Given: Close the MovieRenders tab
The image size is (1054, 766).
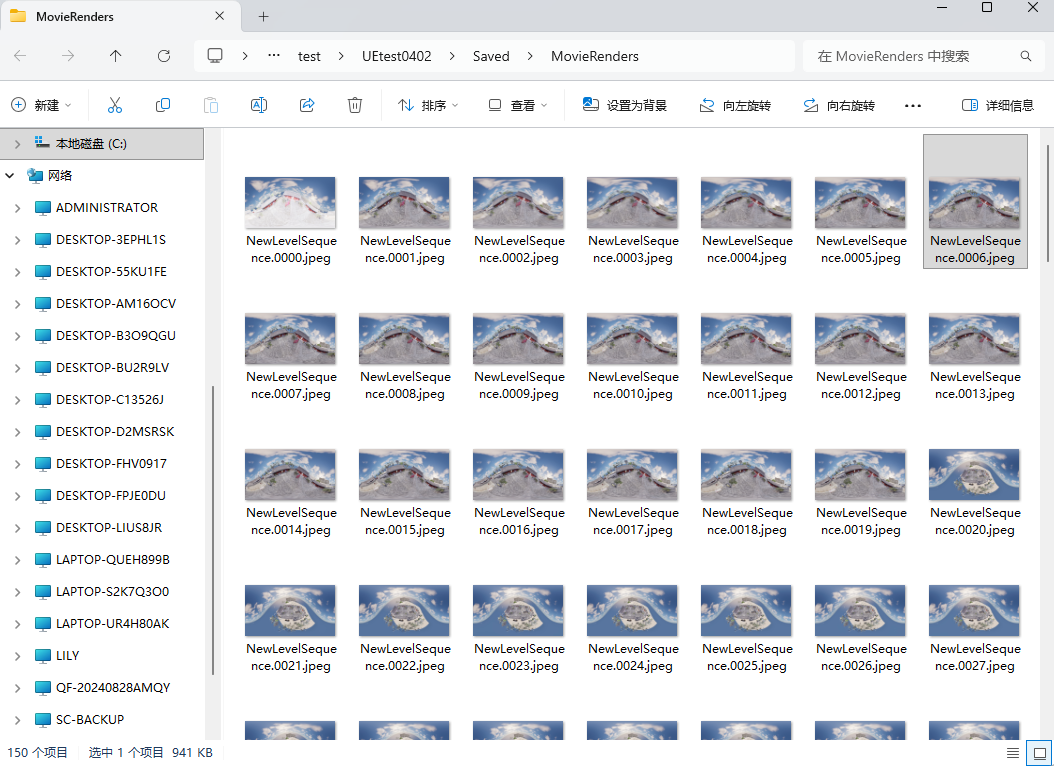Looking at the screenshot, I should tap(220, 16).
